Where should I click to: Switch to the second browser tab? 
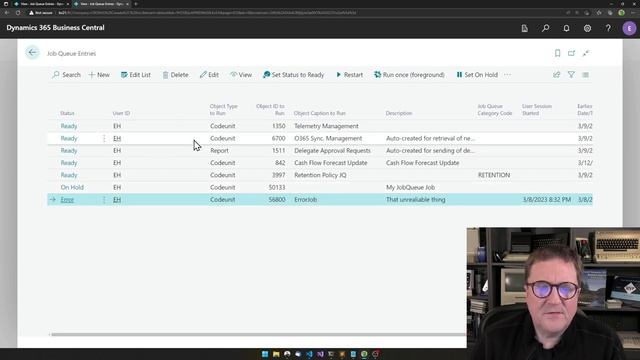pyautogui.click(x=101, y=4)
